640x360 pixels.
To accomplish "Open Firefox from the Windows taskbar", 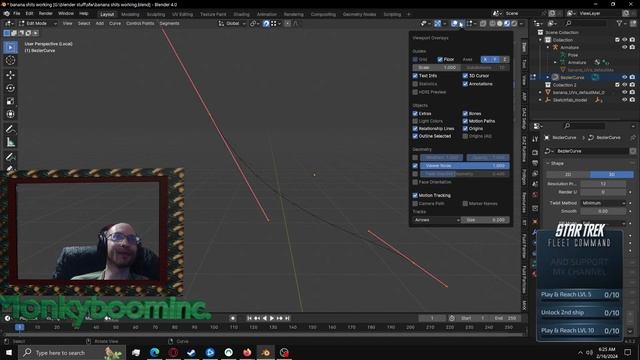I will click(x=247, y=352).
